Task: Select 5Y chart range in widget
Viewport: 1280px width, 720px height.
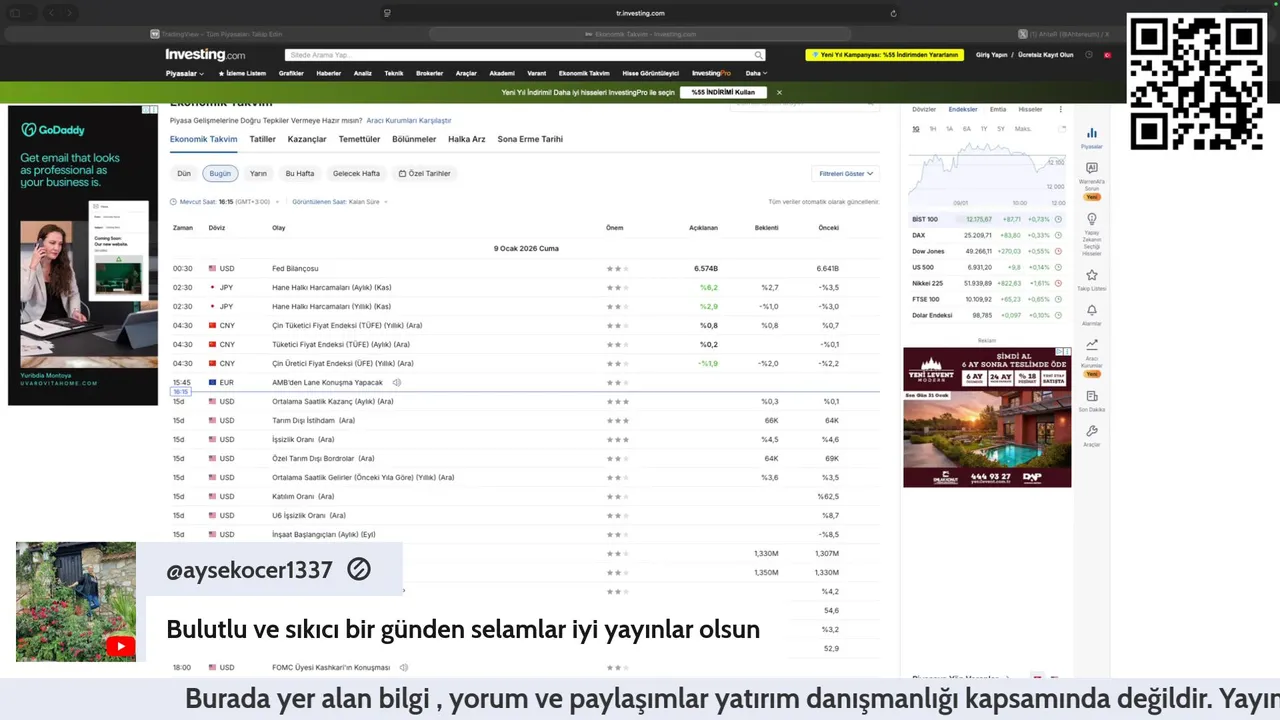Action: (1000, 129)
